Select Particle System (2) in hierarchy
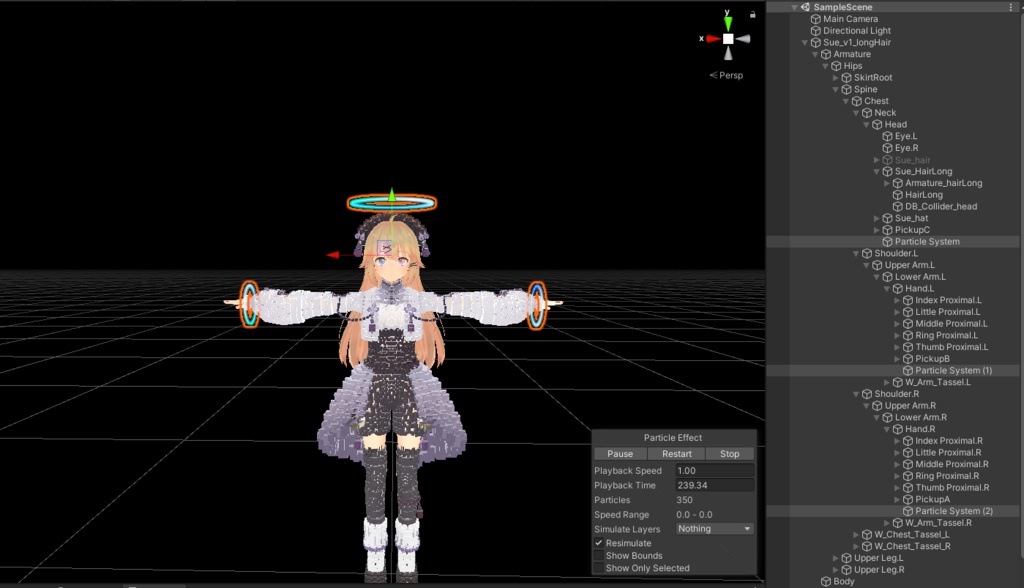Viewport: 1024px width, 588px height. click(892, 511)
